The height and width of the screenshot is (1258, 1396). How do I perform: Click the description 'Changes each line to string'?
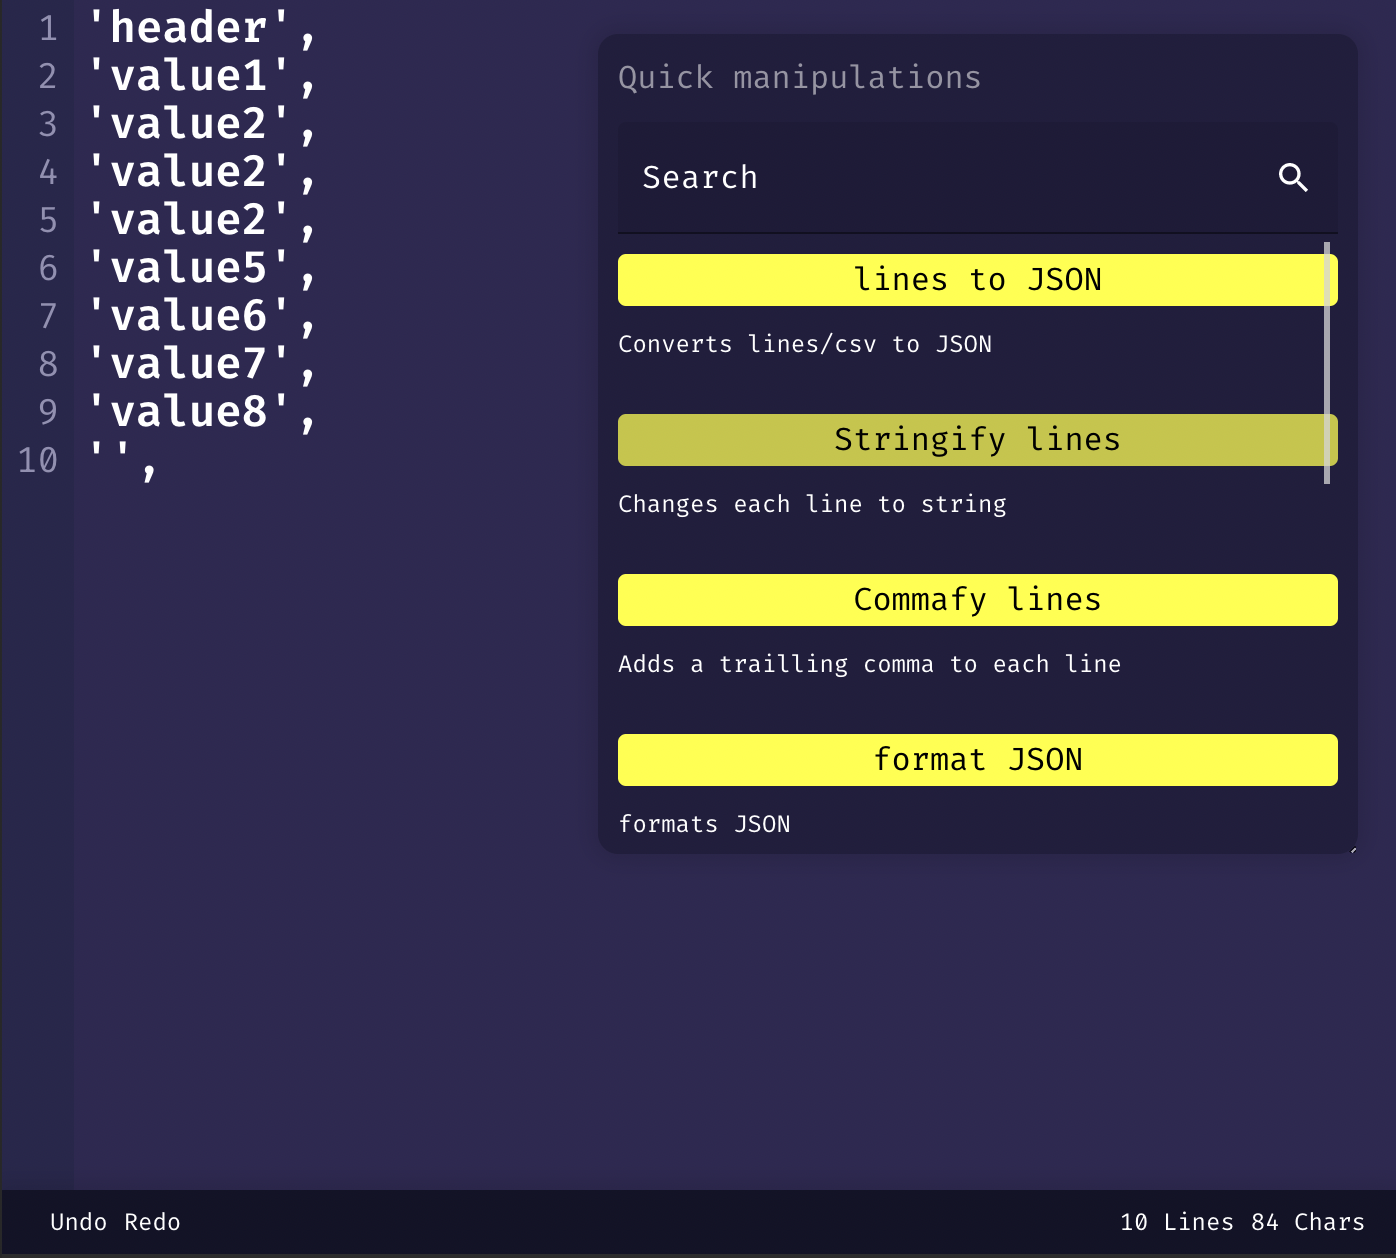[813, 504]
